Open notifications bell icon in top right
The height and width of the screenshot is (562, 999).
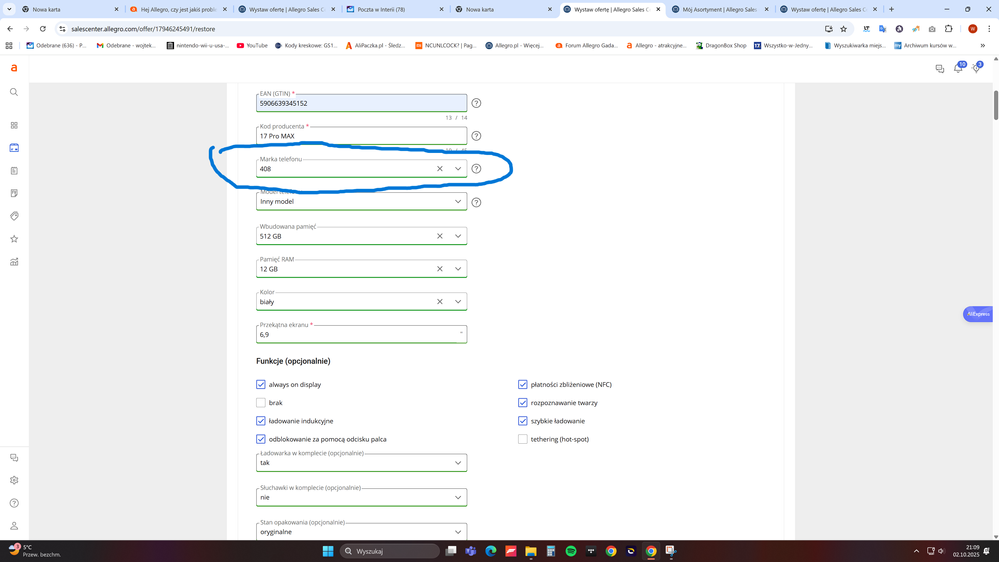pyautogui.click(x=958, y=69)
